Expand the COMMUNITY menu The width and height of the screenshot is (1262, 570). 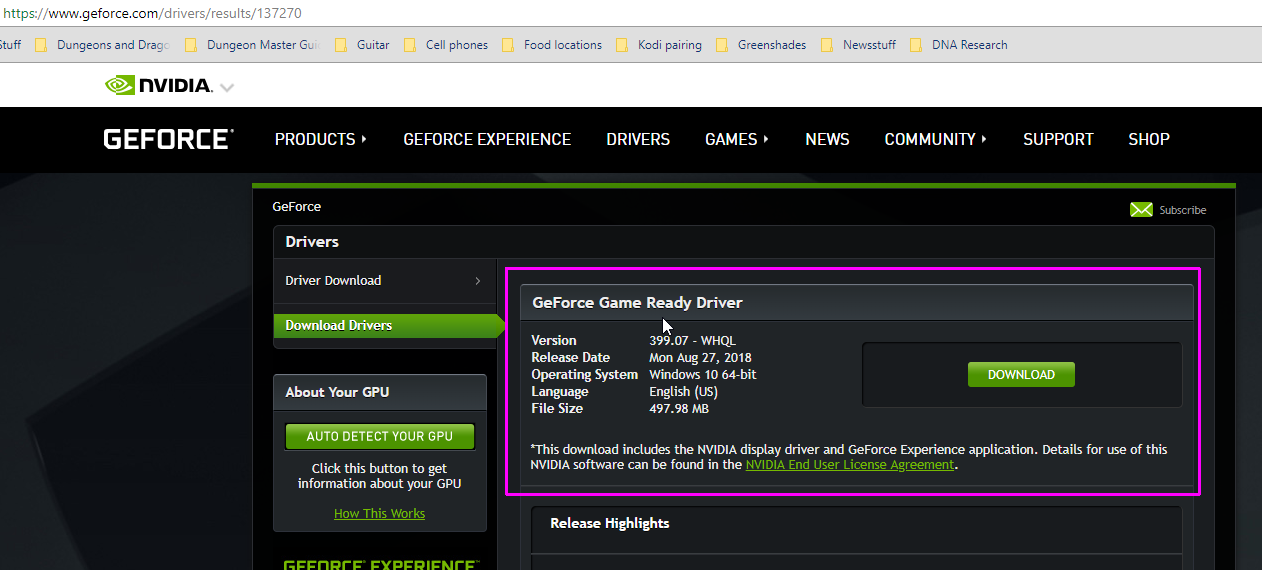point(936,139)
